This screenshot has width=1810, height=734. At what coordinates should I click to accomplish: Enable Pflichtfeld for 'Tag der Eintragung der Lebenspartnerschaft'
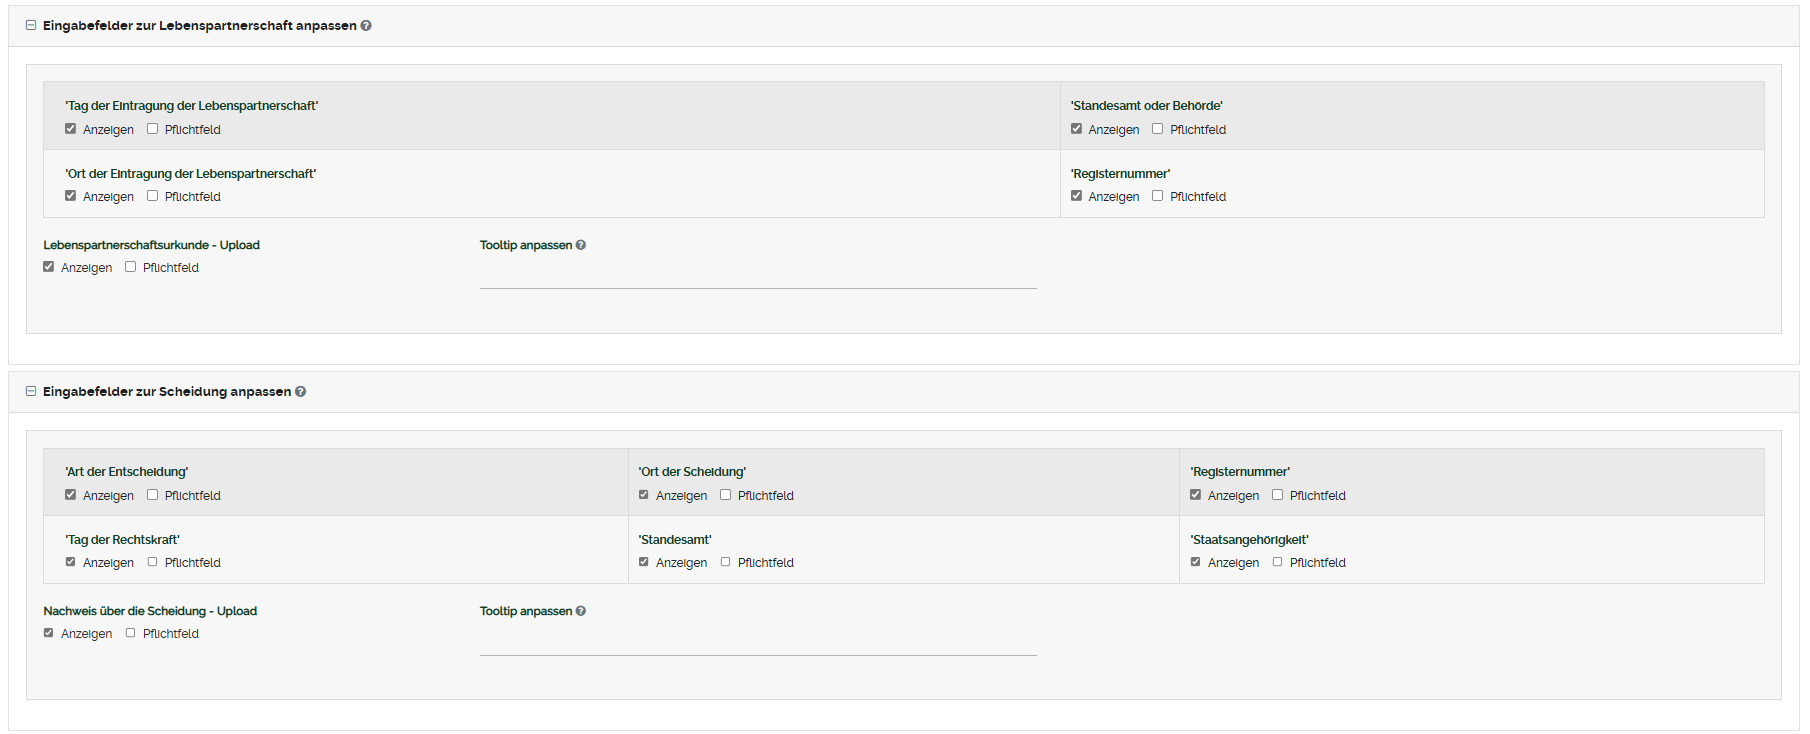(153, 129)
